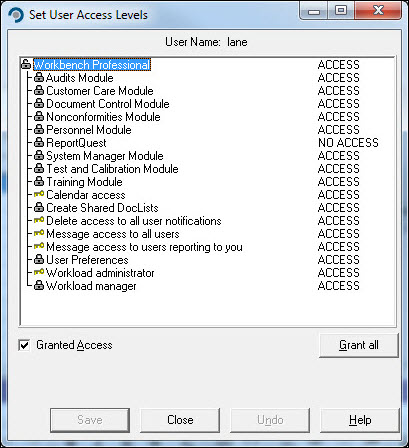
Task: Select the System Manager Module item
Action: [105, 156]
